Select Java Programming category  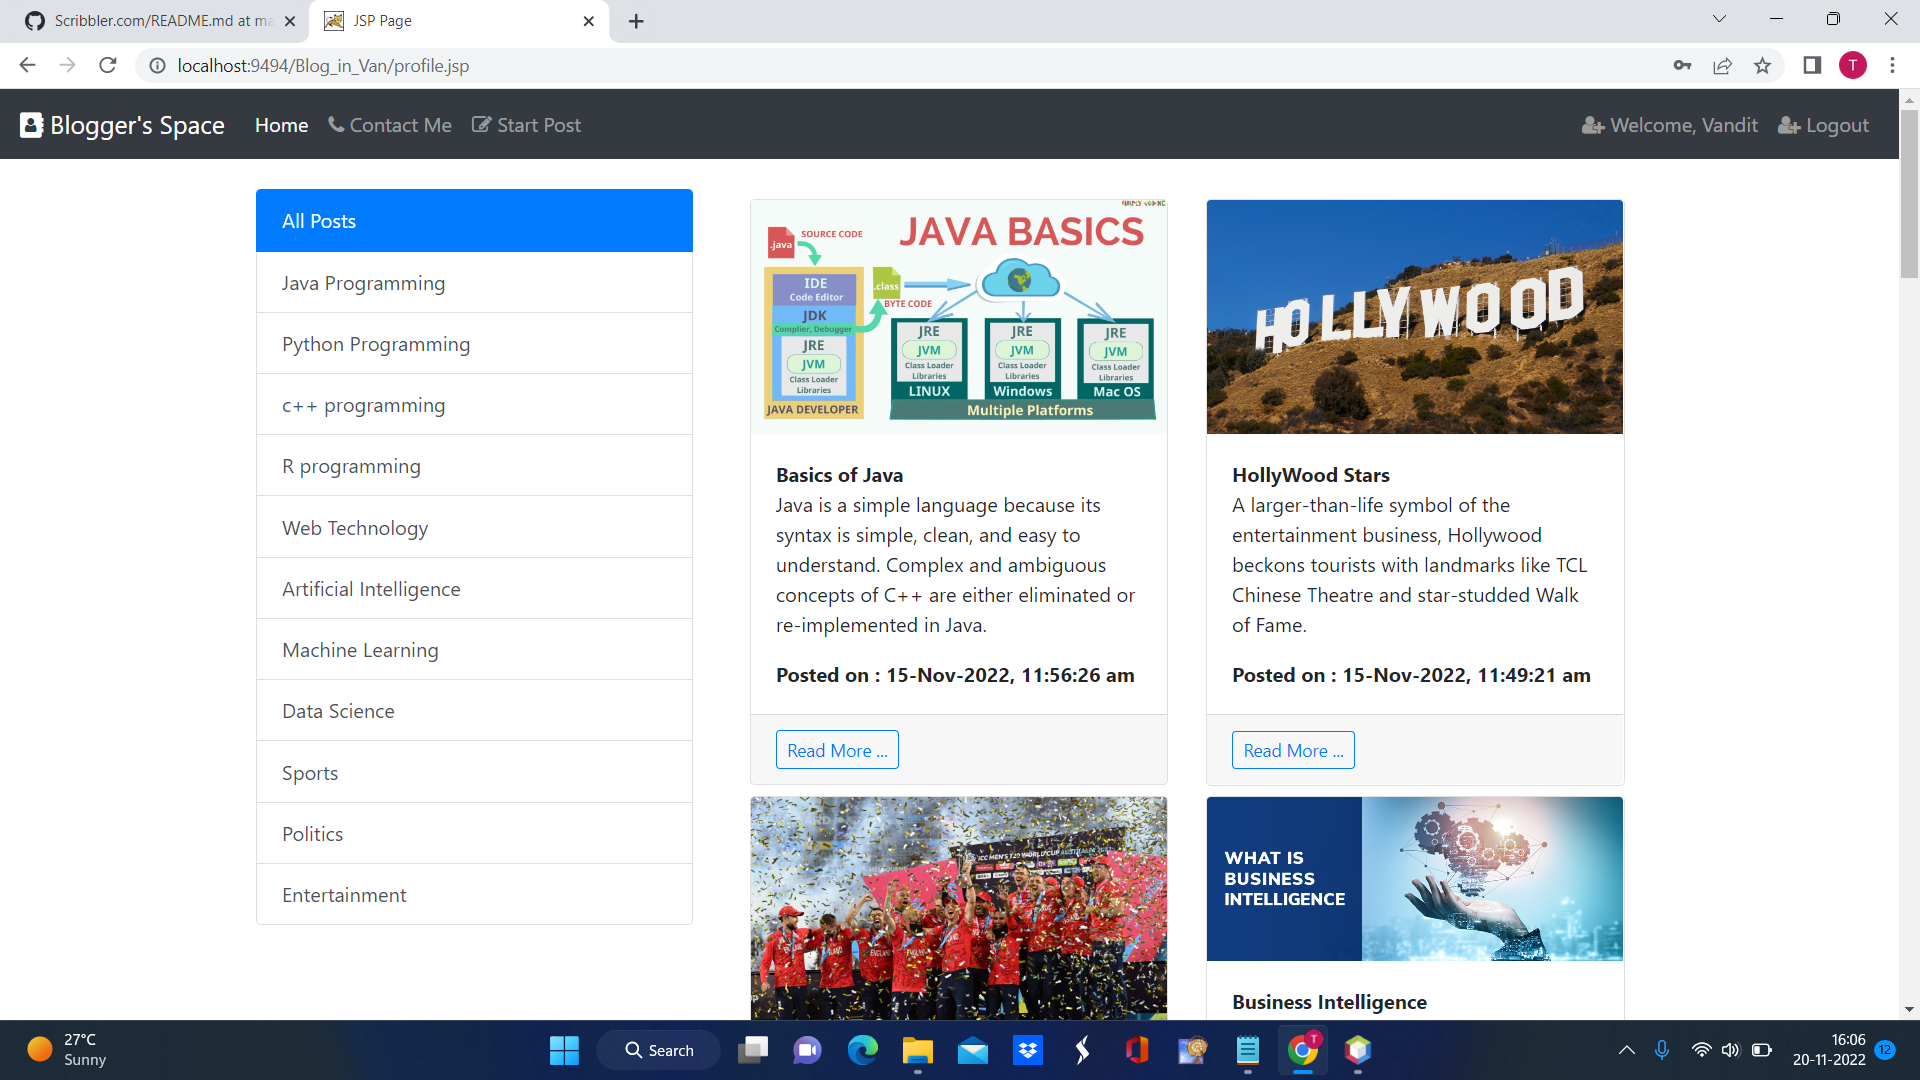point(474,283)
